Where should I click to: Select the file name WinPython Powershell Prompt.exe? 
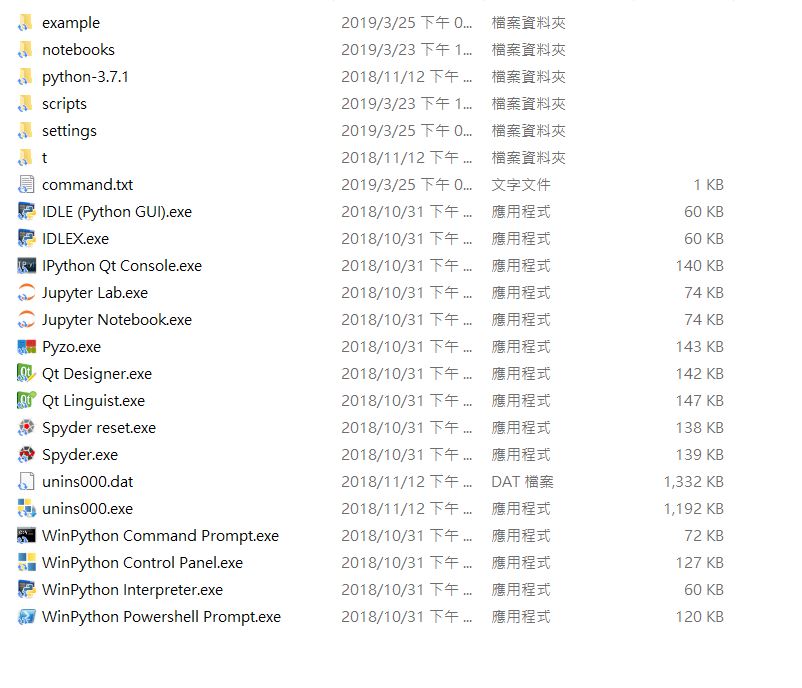[x=161, y=617]
